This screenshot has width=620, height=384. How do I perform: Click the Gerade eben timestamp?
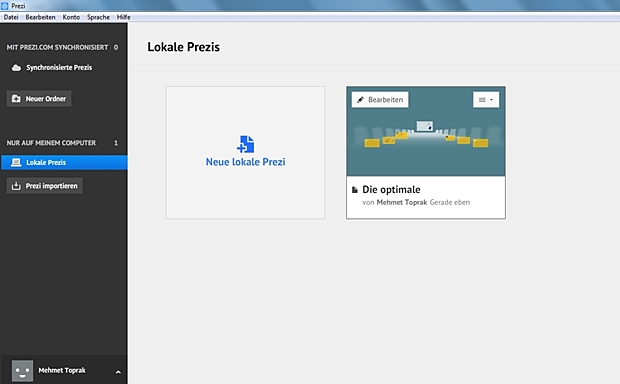pyautogui.click(x=450, y=202)
